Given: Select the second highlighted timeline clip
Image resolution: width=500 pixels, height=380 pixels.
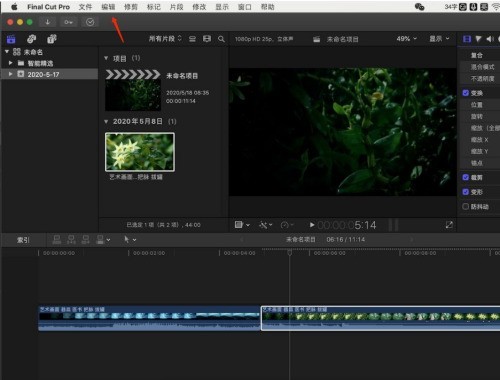Looking at the screenshot, I should coord(380,318).
